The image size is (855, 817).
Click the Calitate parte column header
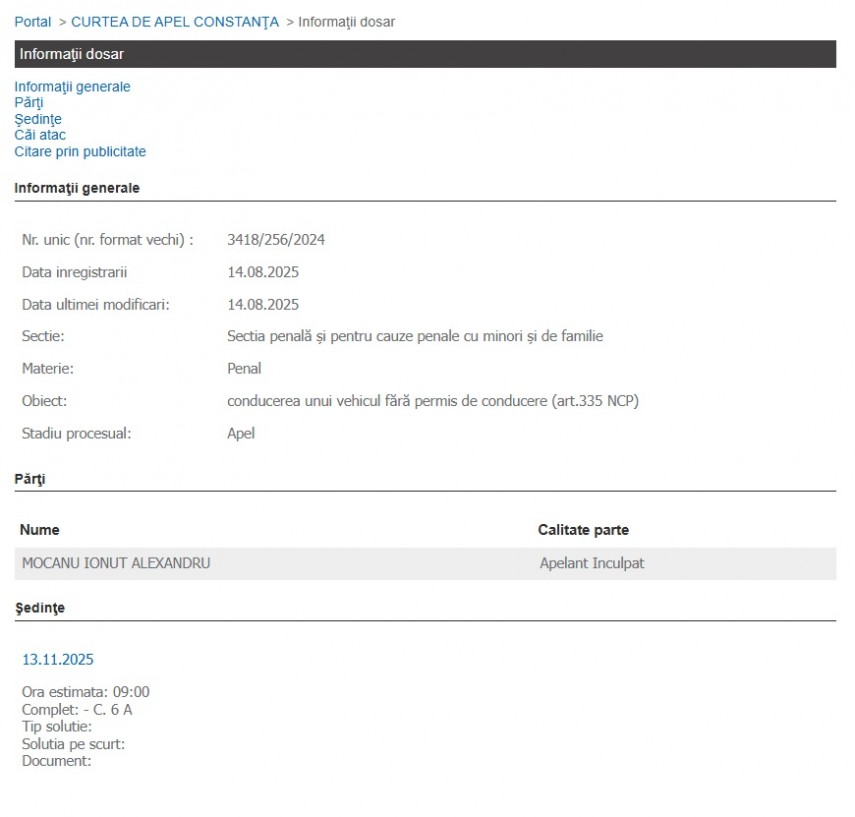point(583,530)
